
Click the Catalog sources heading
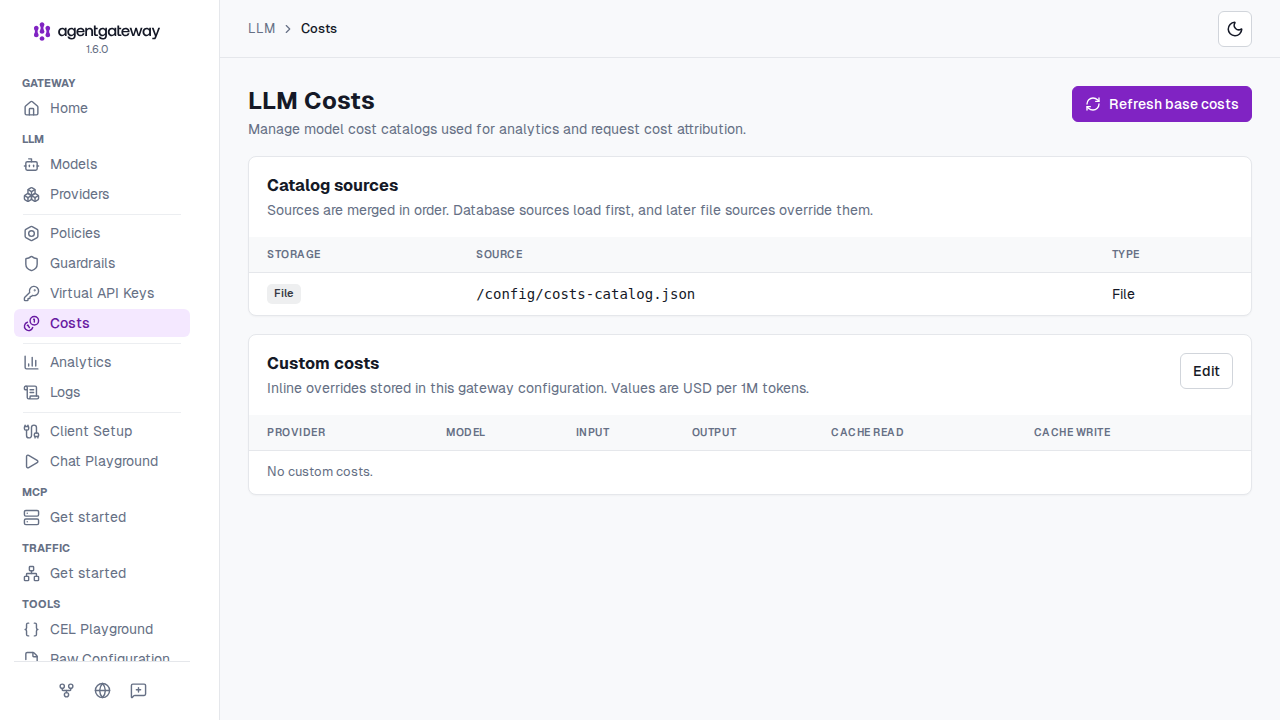(x=332, y=185)
